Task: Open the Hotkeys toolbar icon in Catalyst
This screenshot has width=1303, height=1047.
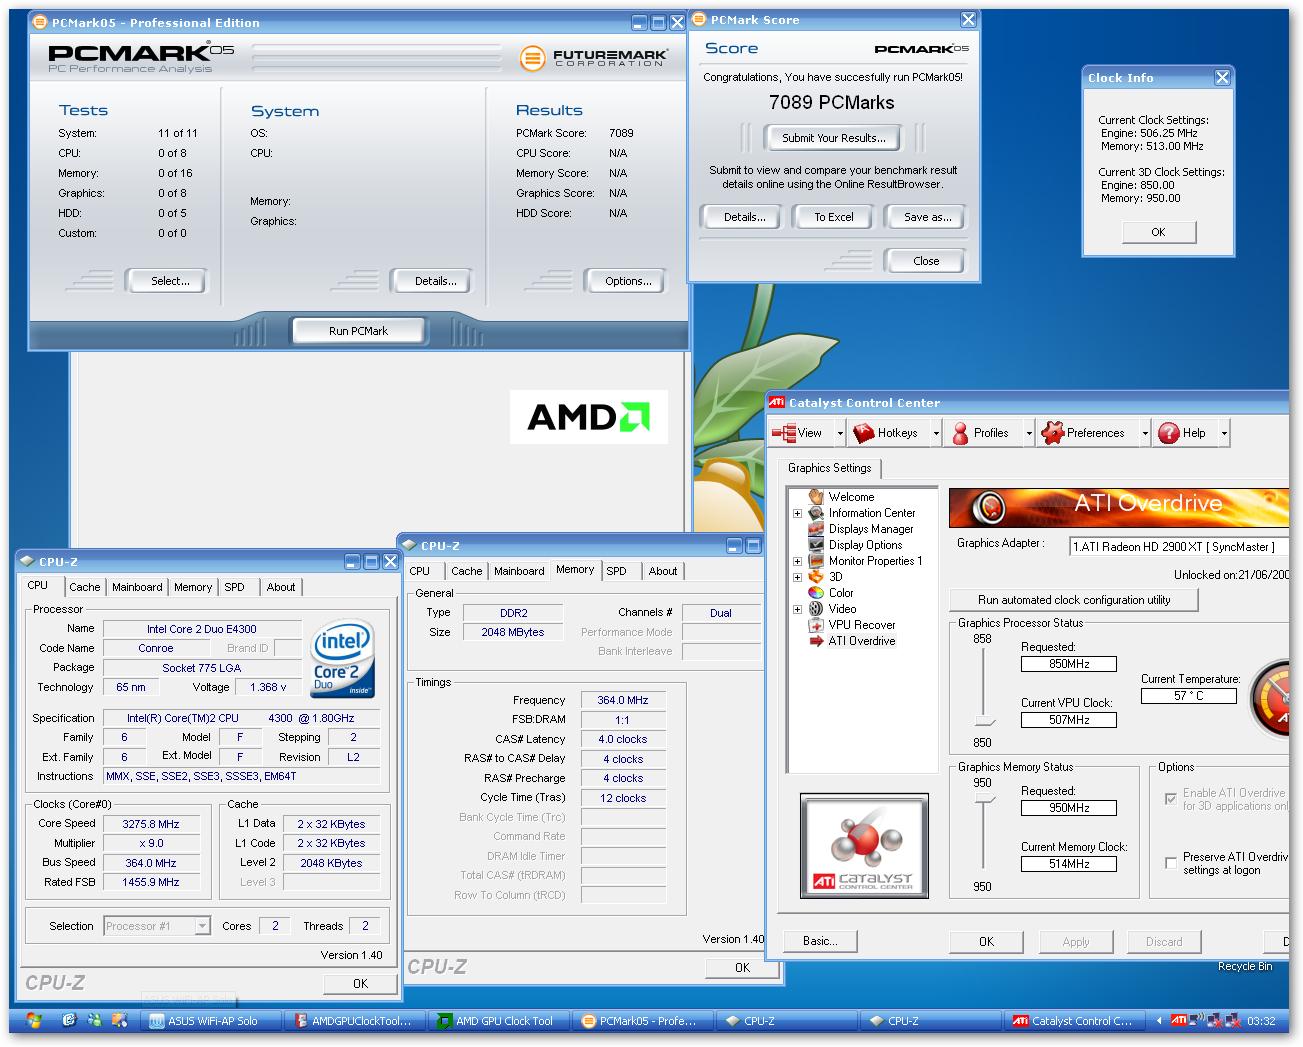Action: pyautogui.click(x=863, y=433)
